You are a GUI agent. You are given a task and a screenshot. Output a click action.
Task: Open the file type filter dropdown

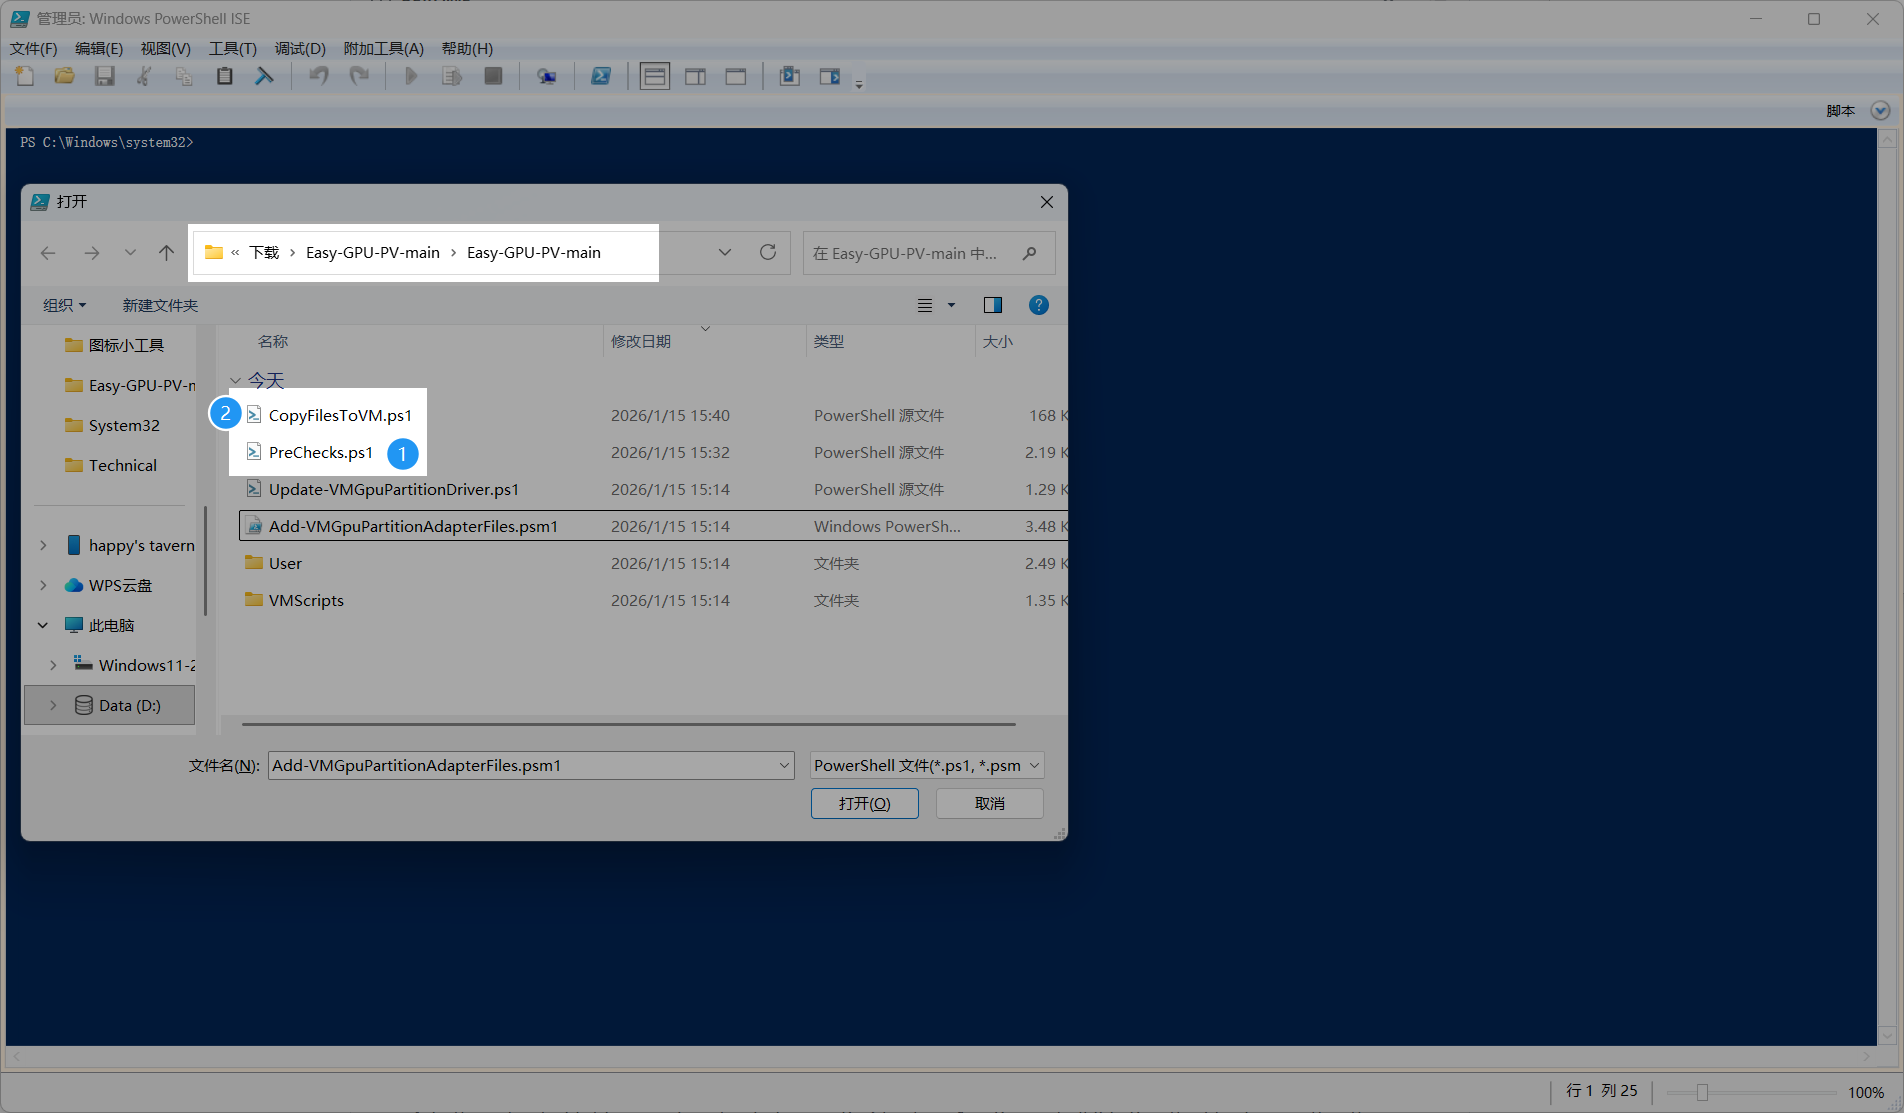(x=926, y=765)
